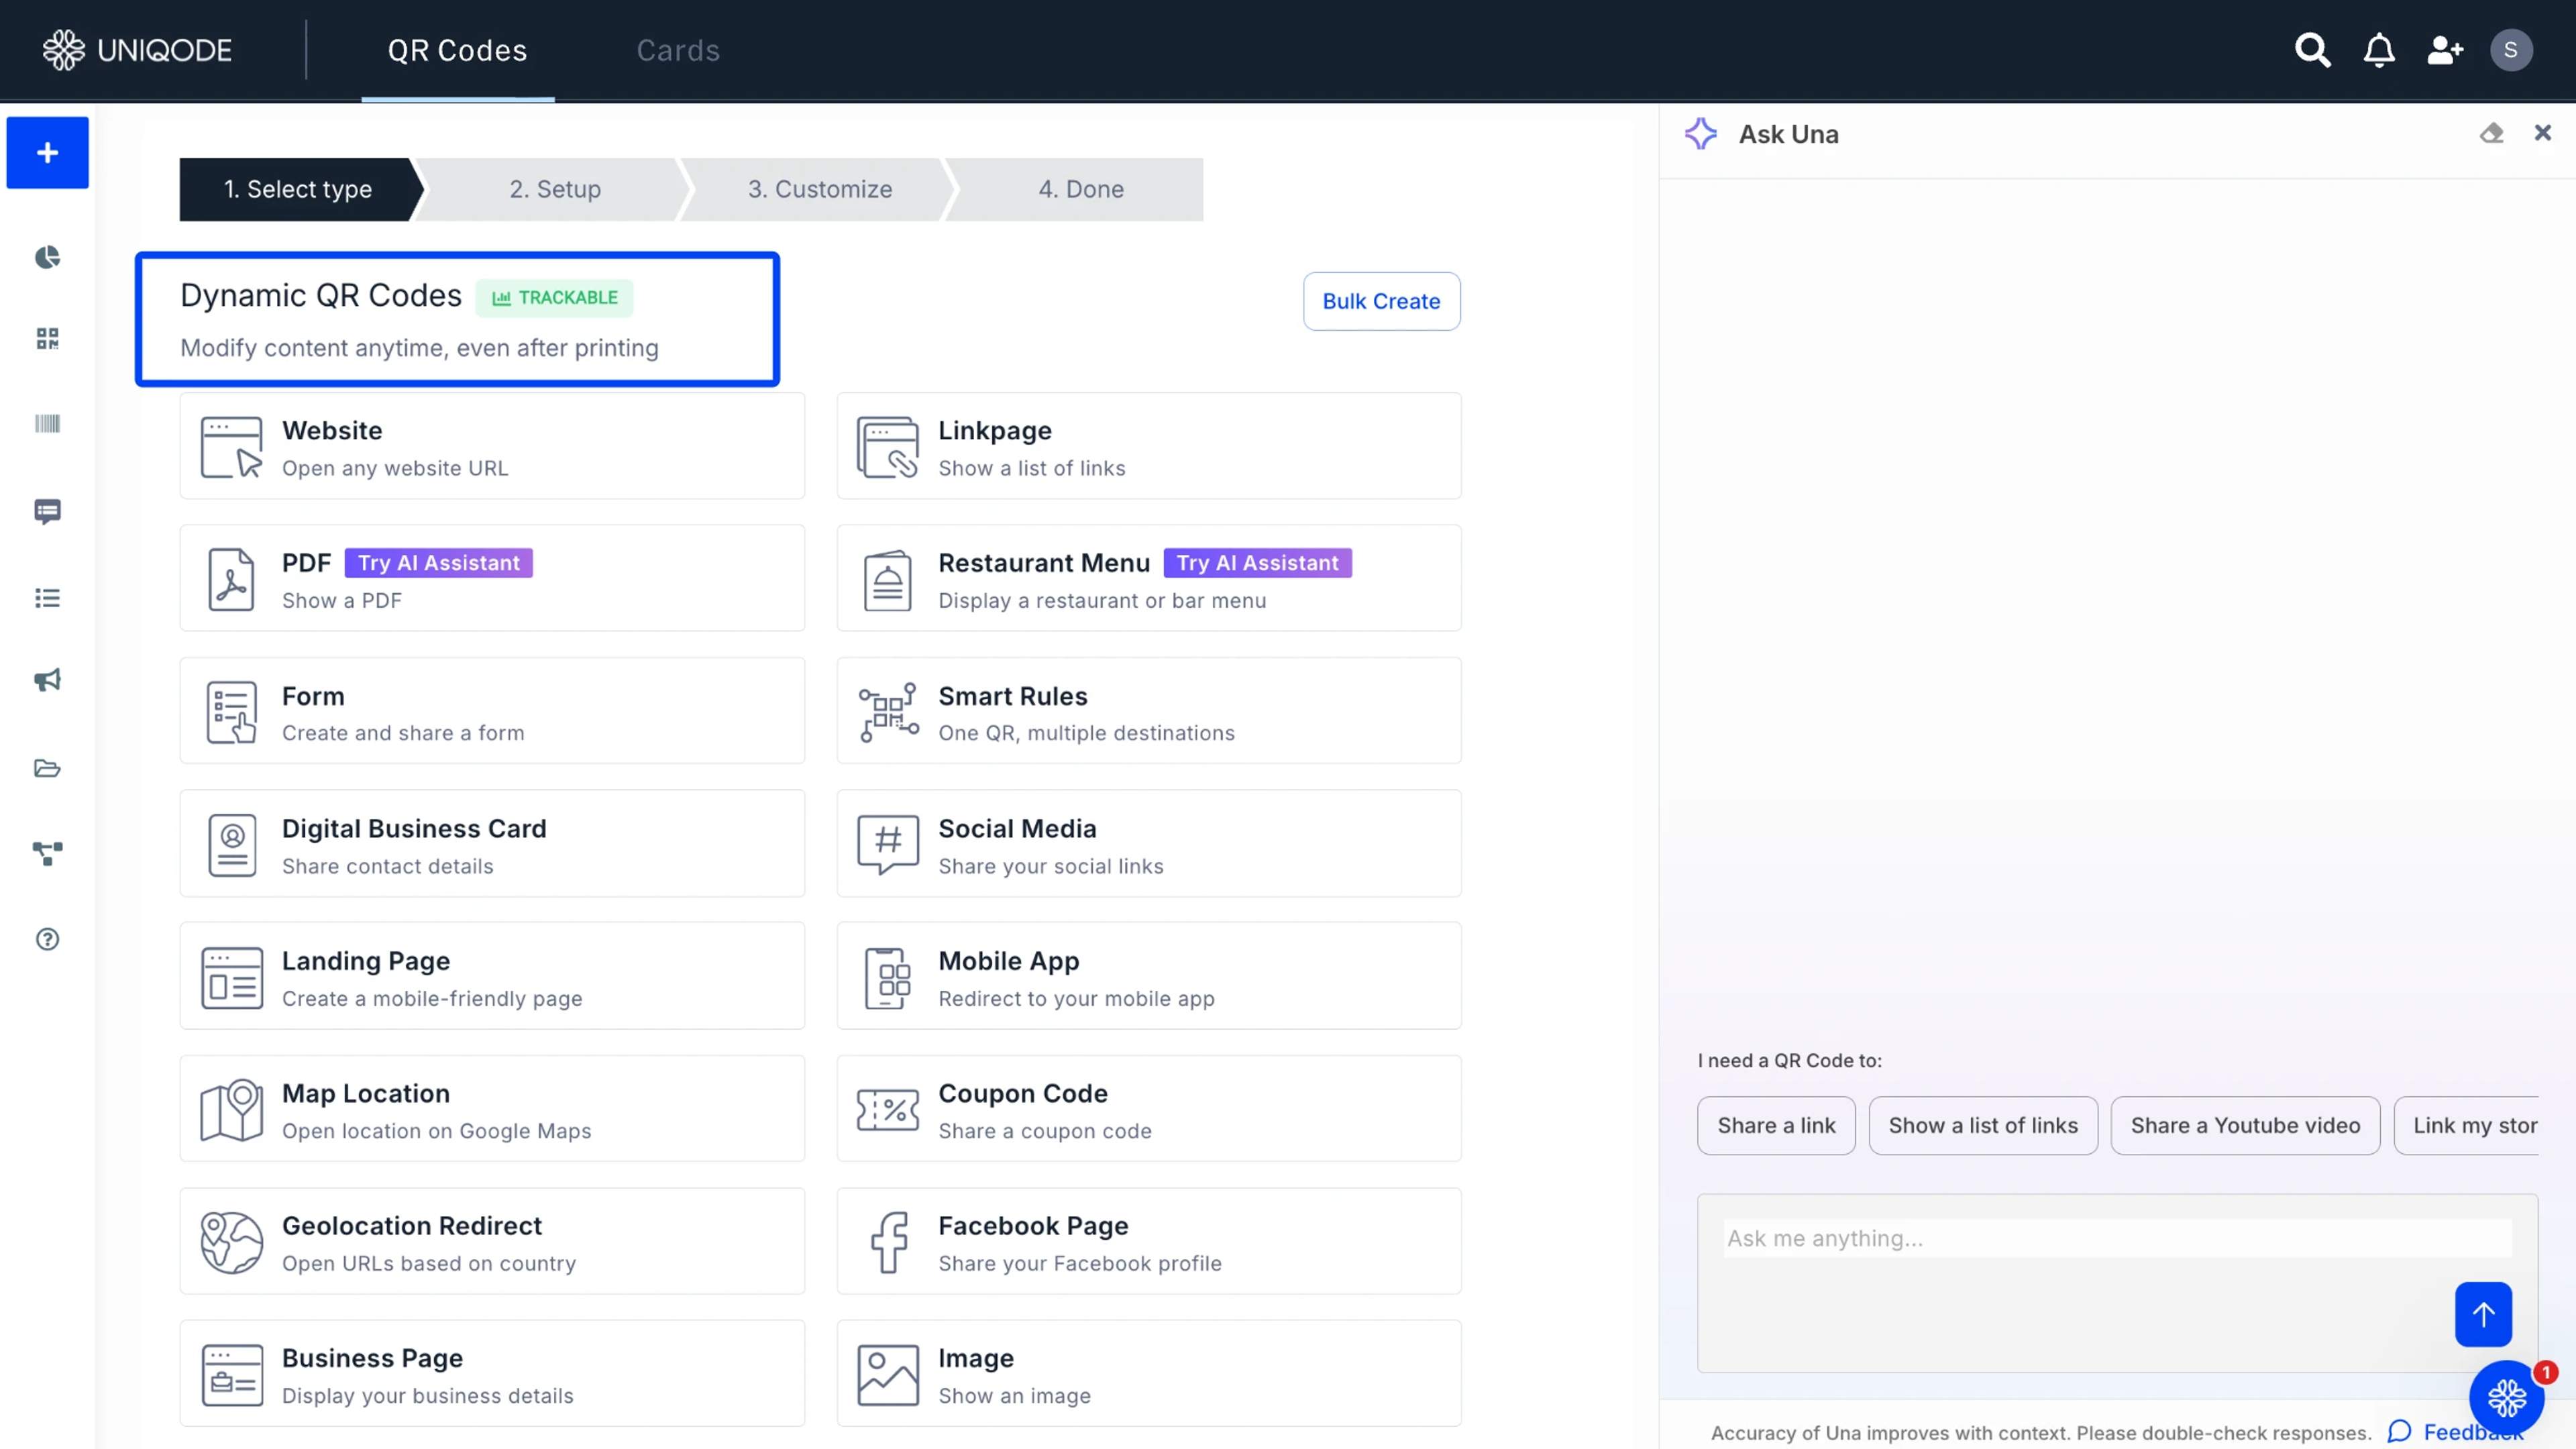Click the blue plus create button in sidebar
Screen dimensions: 2576x1449
47,153
